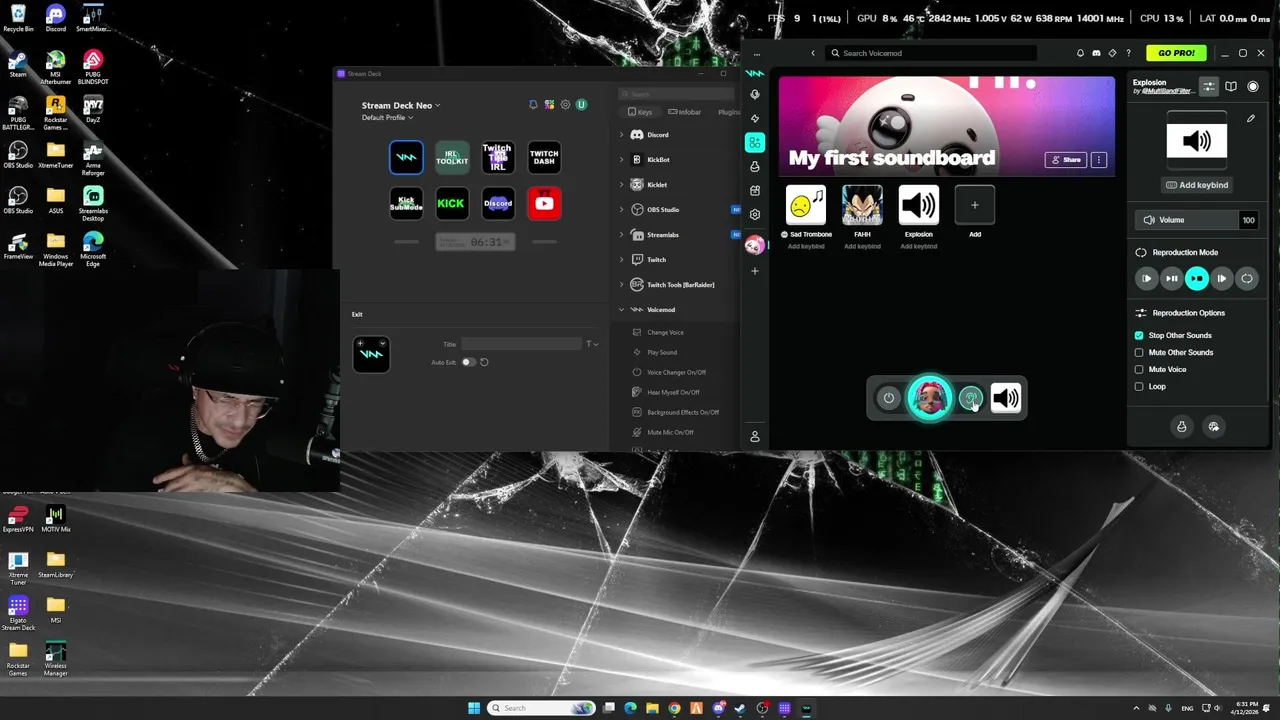This screenshot has height=720, width=1280.
Task: Open Stream Deck preferences gear
Action: [565, 105]
